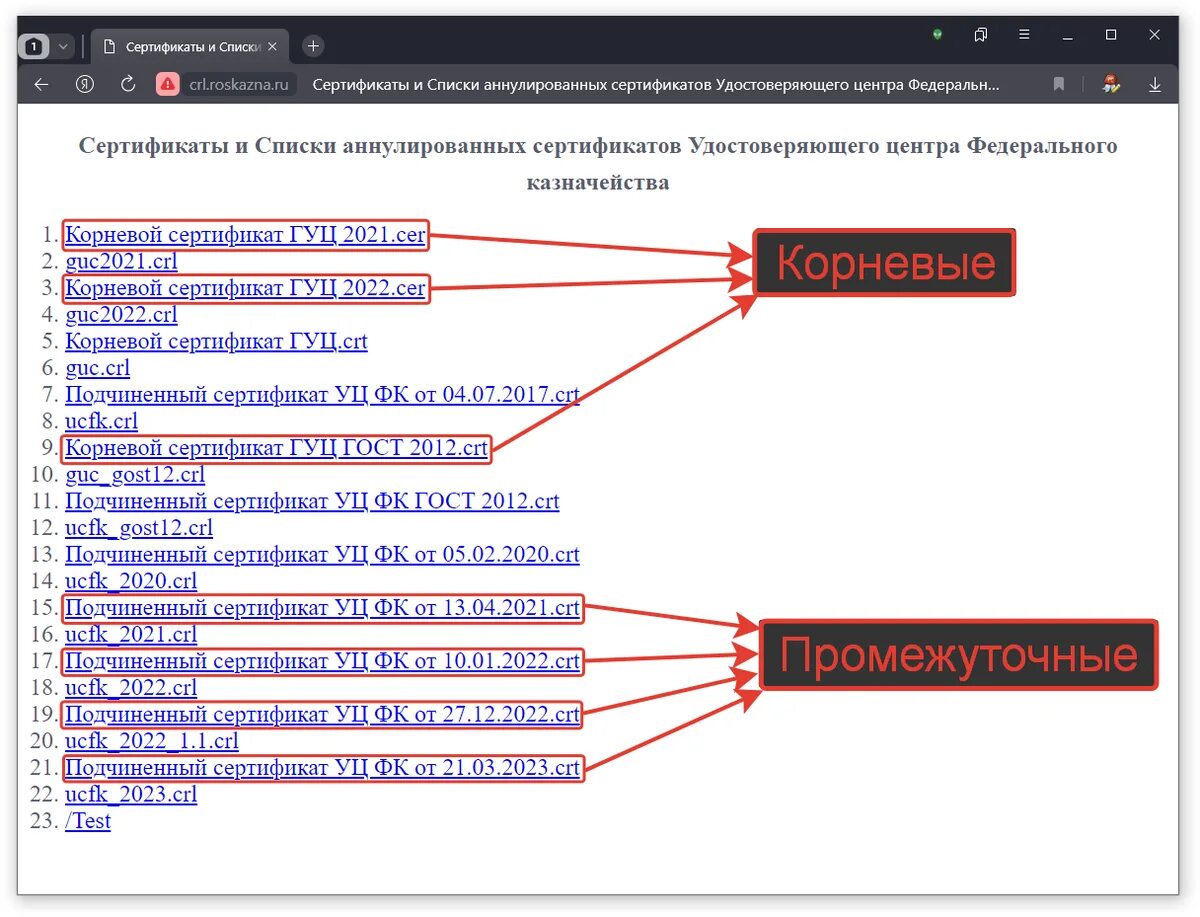The width and height of the screenshot is (1200, 917).
Task: Open the guc_gost12.crl link
Action: (135, 475)
